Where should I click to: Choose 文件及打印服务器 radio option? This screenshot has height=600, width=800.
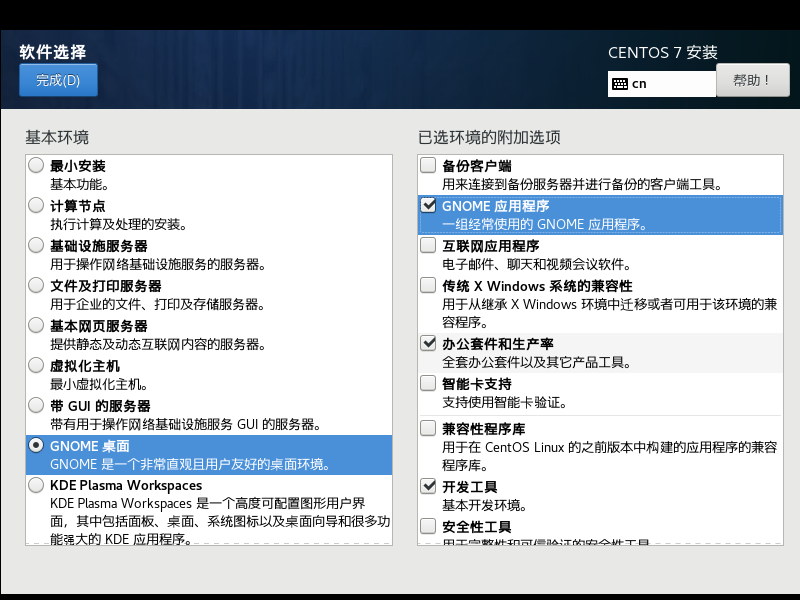coord(36,285)
